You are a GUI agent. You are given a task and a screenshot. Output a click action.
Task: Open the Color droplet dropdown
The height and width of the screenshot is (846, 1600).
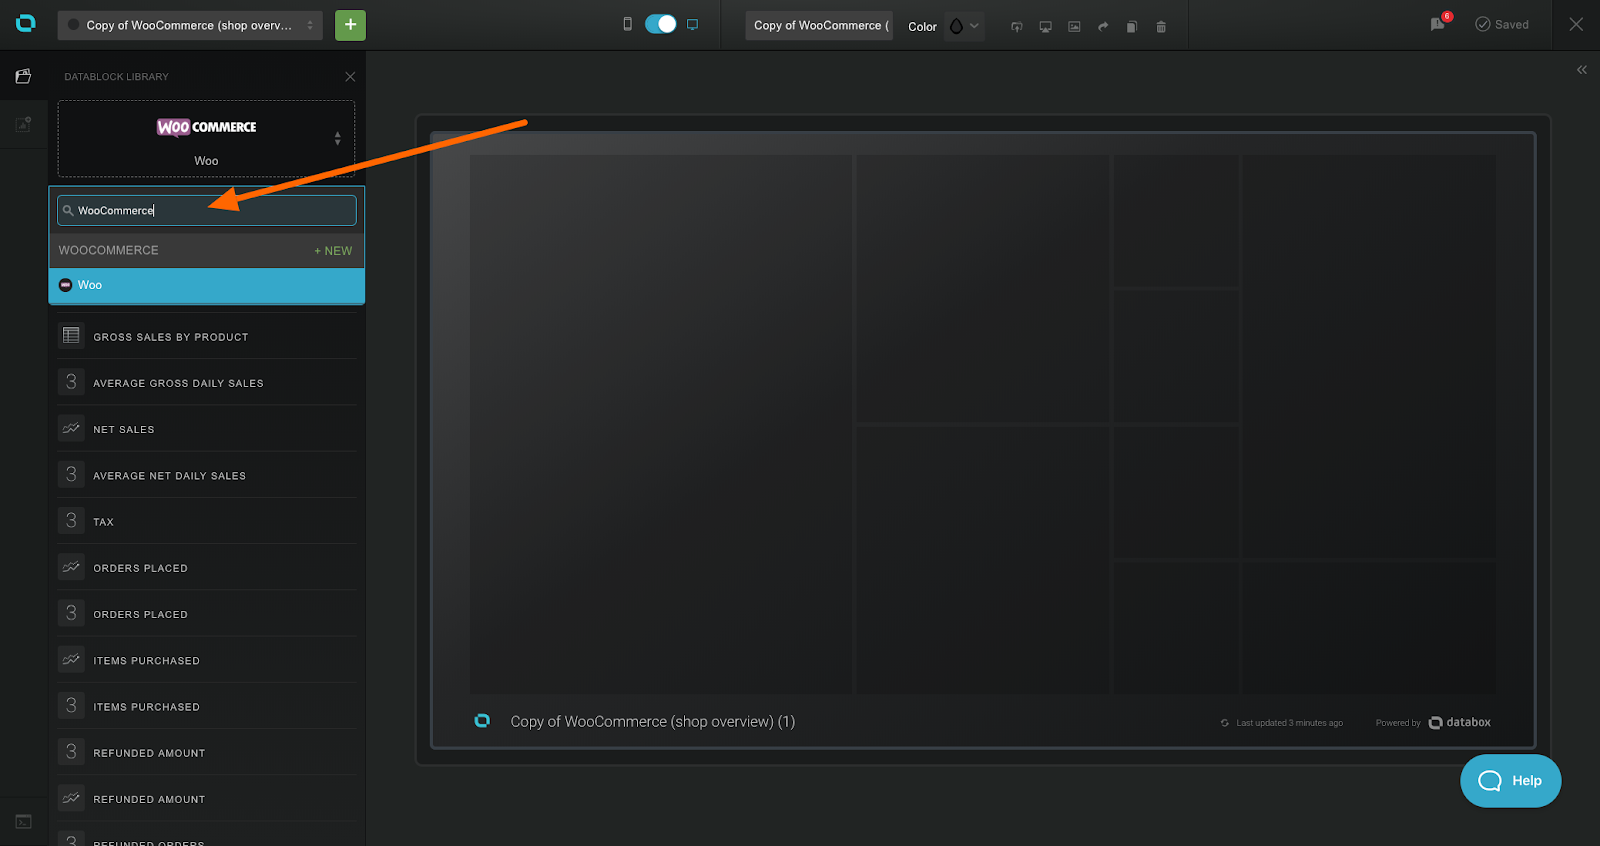click(964, 26)
